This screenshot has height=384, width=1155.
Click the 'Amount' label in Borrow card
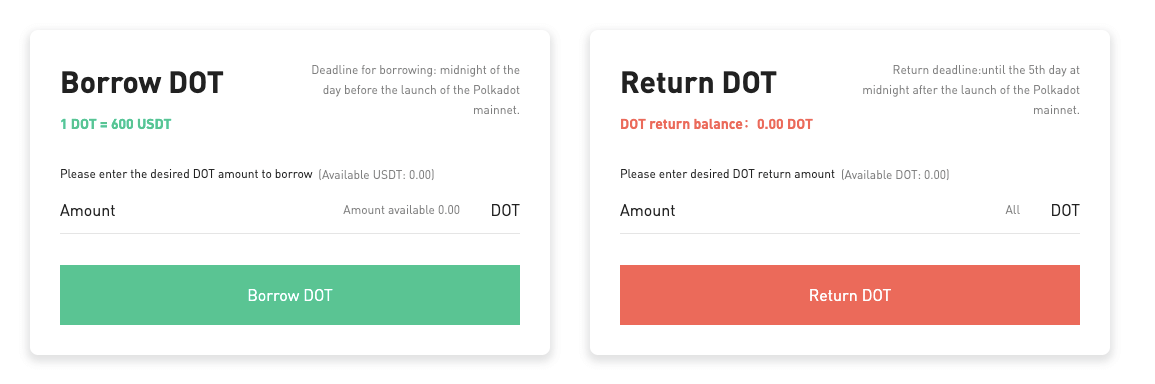[88, 210]
